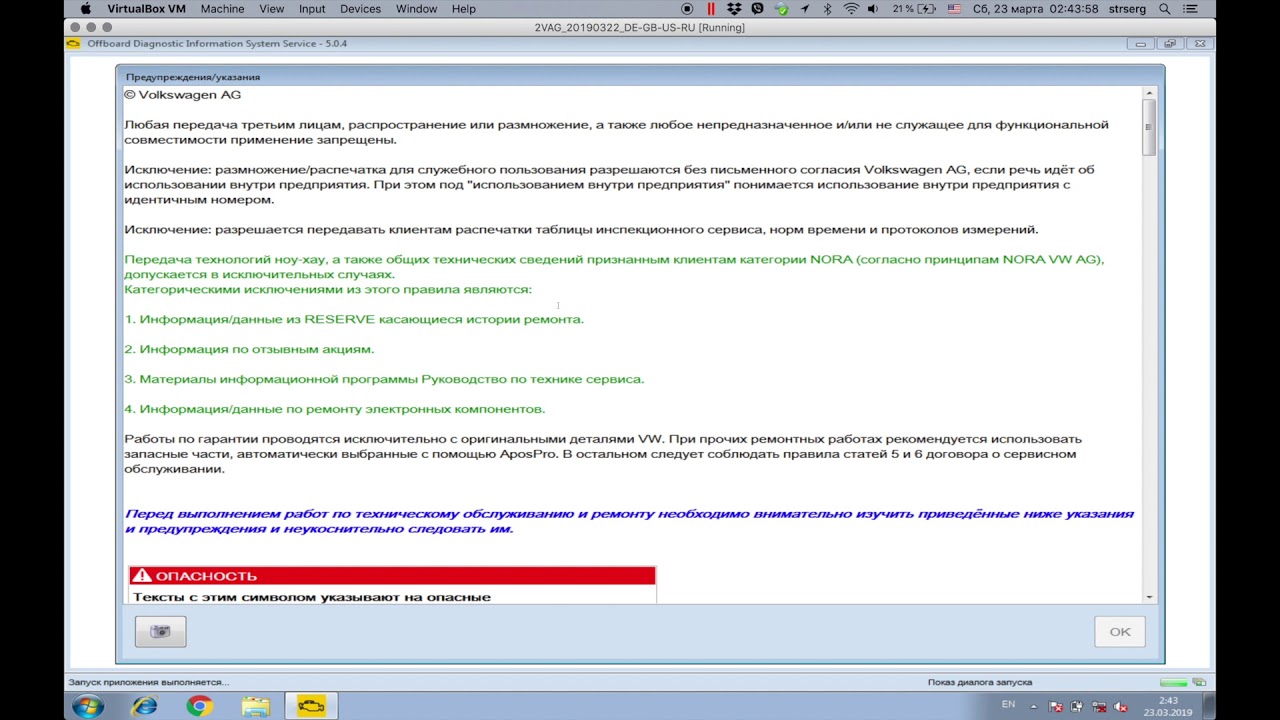Click '2. Информация по отзывным акциям.' line
Viewport: 1280px width, 720px height.
point(249,349)
